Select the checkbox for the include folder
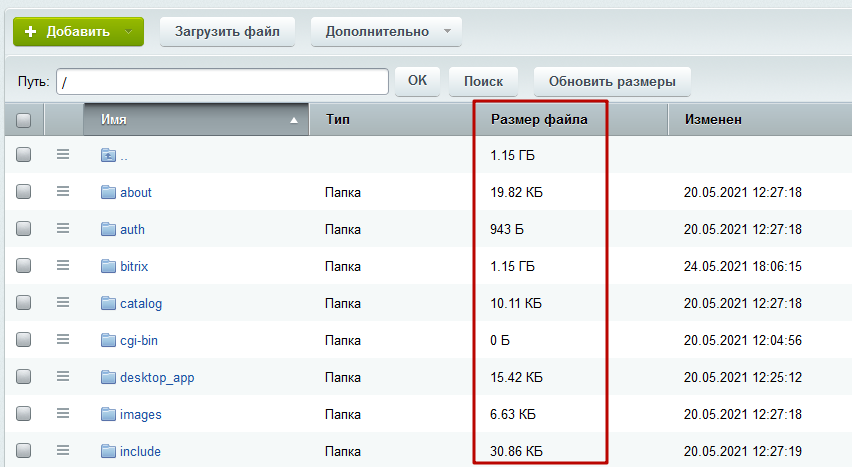The height and width of the screenshot is (467, 852). click(24, 451)
